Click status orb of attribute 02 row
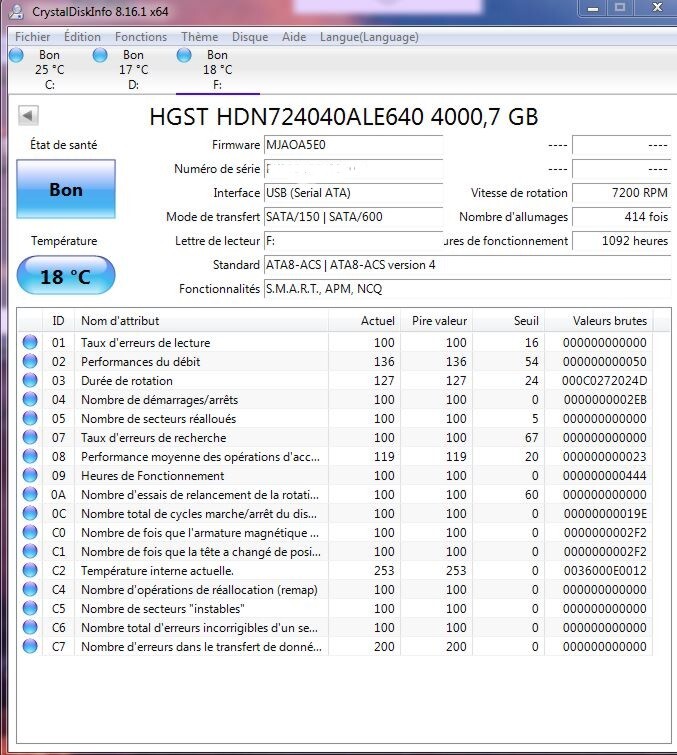The height and width of the screenshot is (755, 677). [x=30, y=361]
